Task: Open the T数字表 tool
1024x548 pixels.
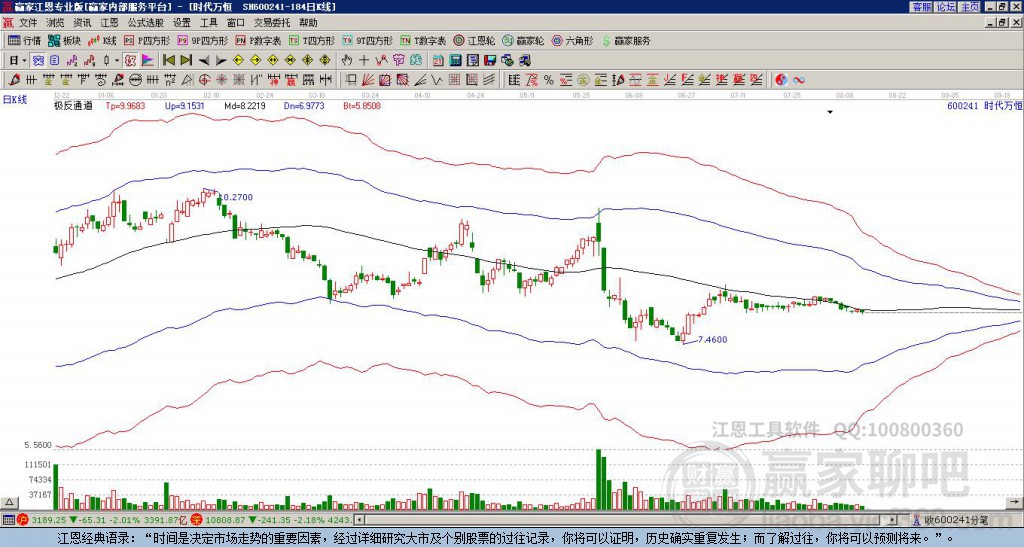Action: (423, 40)
